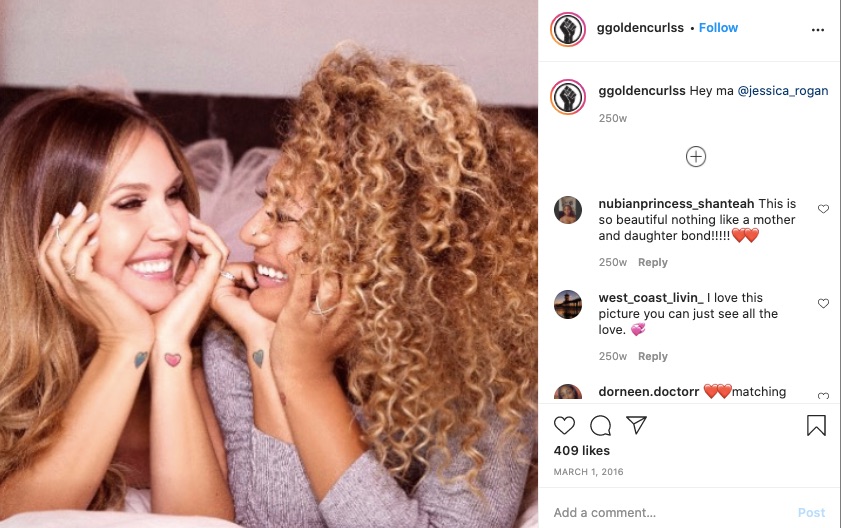This screenshot has height=528, width=841.
Task: Like nubianprincess_shanteah's comment
Action: point(823,209)
